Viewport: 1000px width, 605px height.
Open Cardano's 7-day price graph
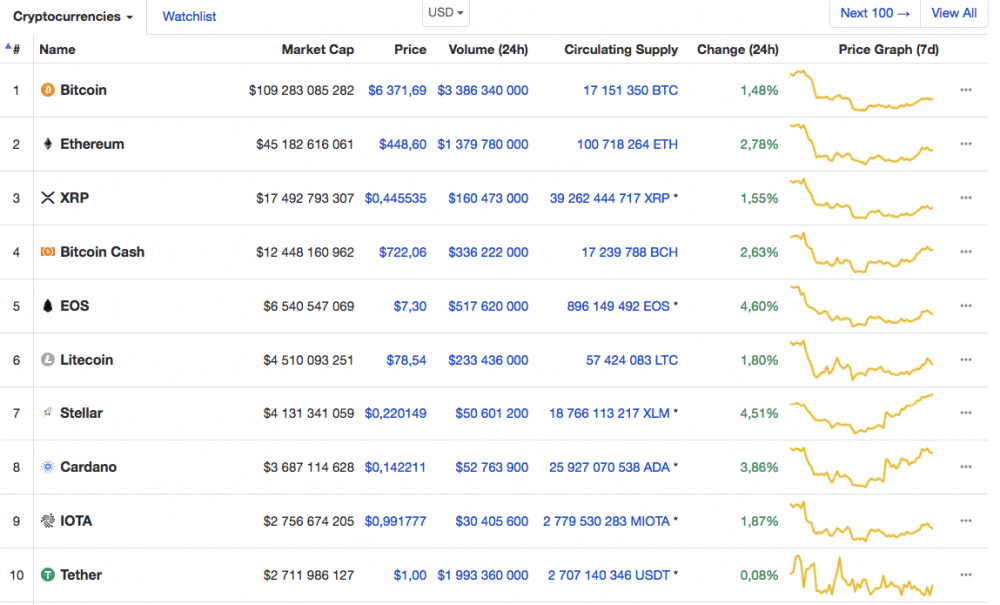pyautogui.click(x=862, y=467)
